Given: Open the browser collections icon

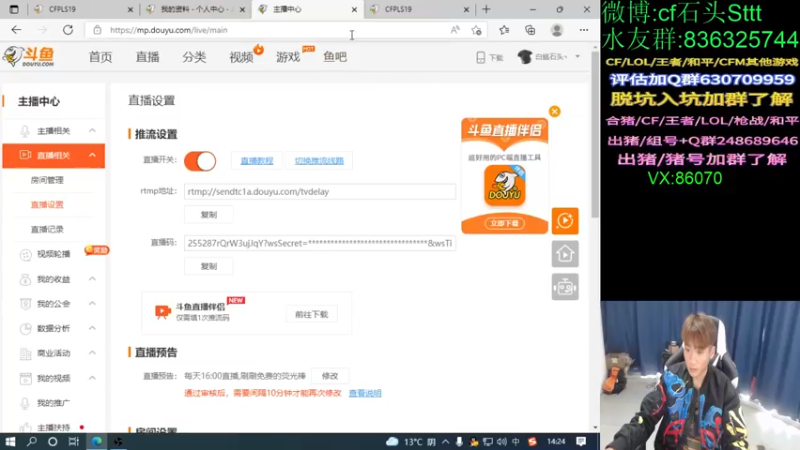Looking at the screenshot, I should [530, 30].
